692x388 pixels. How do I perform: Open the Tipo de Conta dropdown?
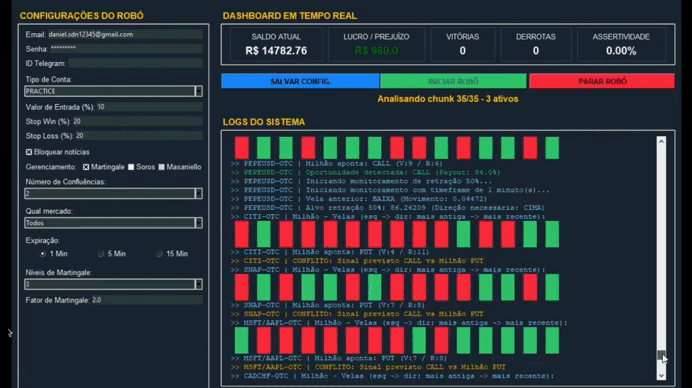tap(113, 91)
